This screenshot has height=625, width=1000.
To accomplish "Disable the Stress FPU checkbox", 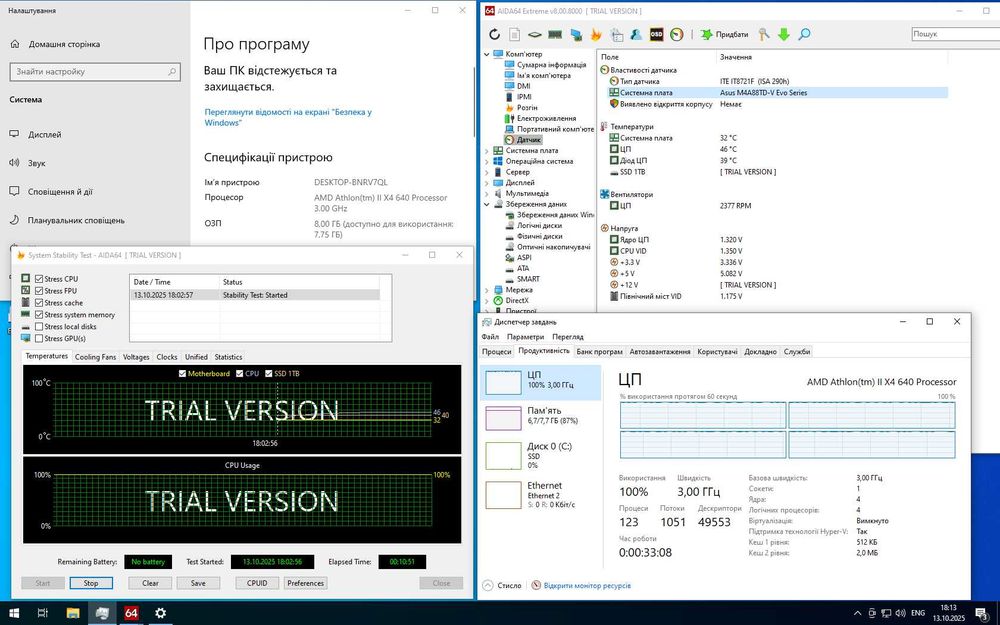I will (x=39, y=290).
